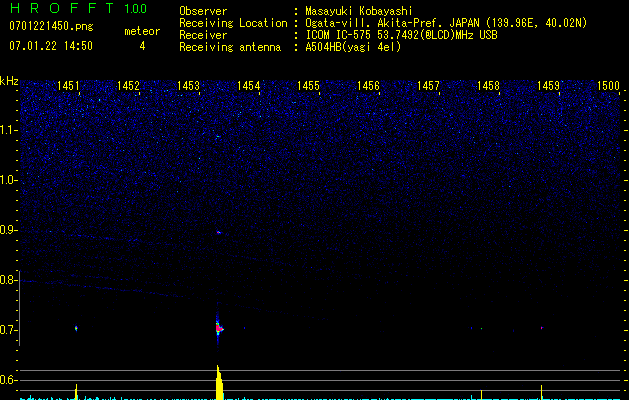Click the 1453 time axis label
The image size is (629, 400).
(x=188, y=85)
